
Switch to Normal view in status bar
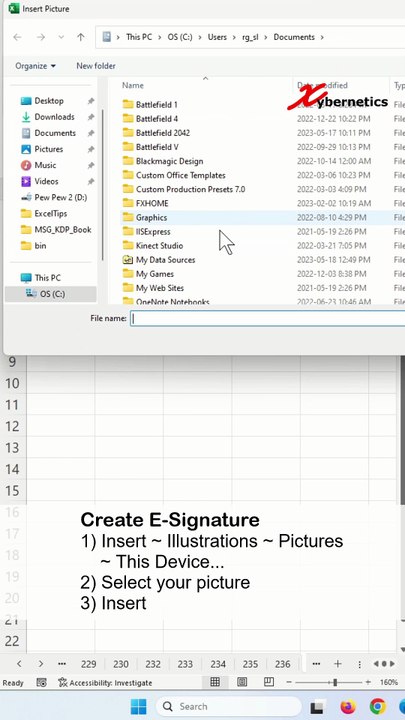click(x=215, y=682)
